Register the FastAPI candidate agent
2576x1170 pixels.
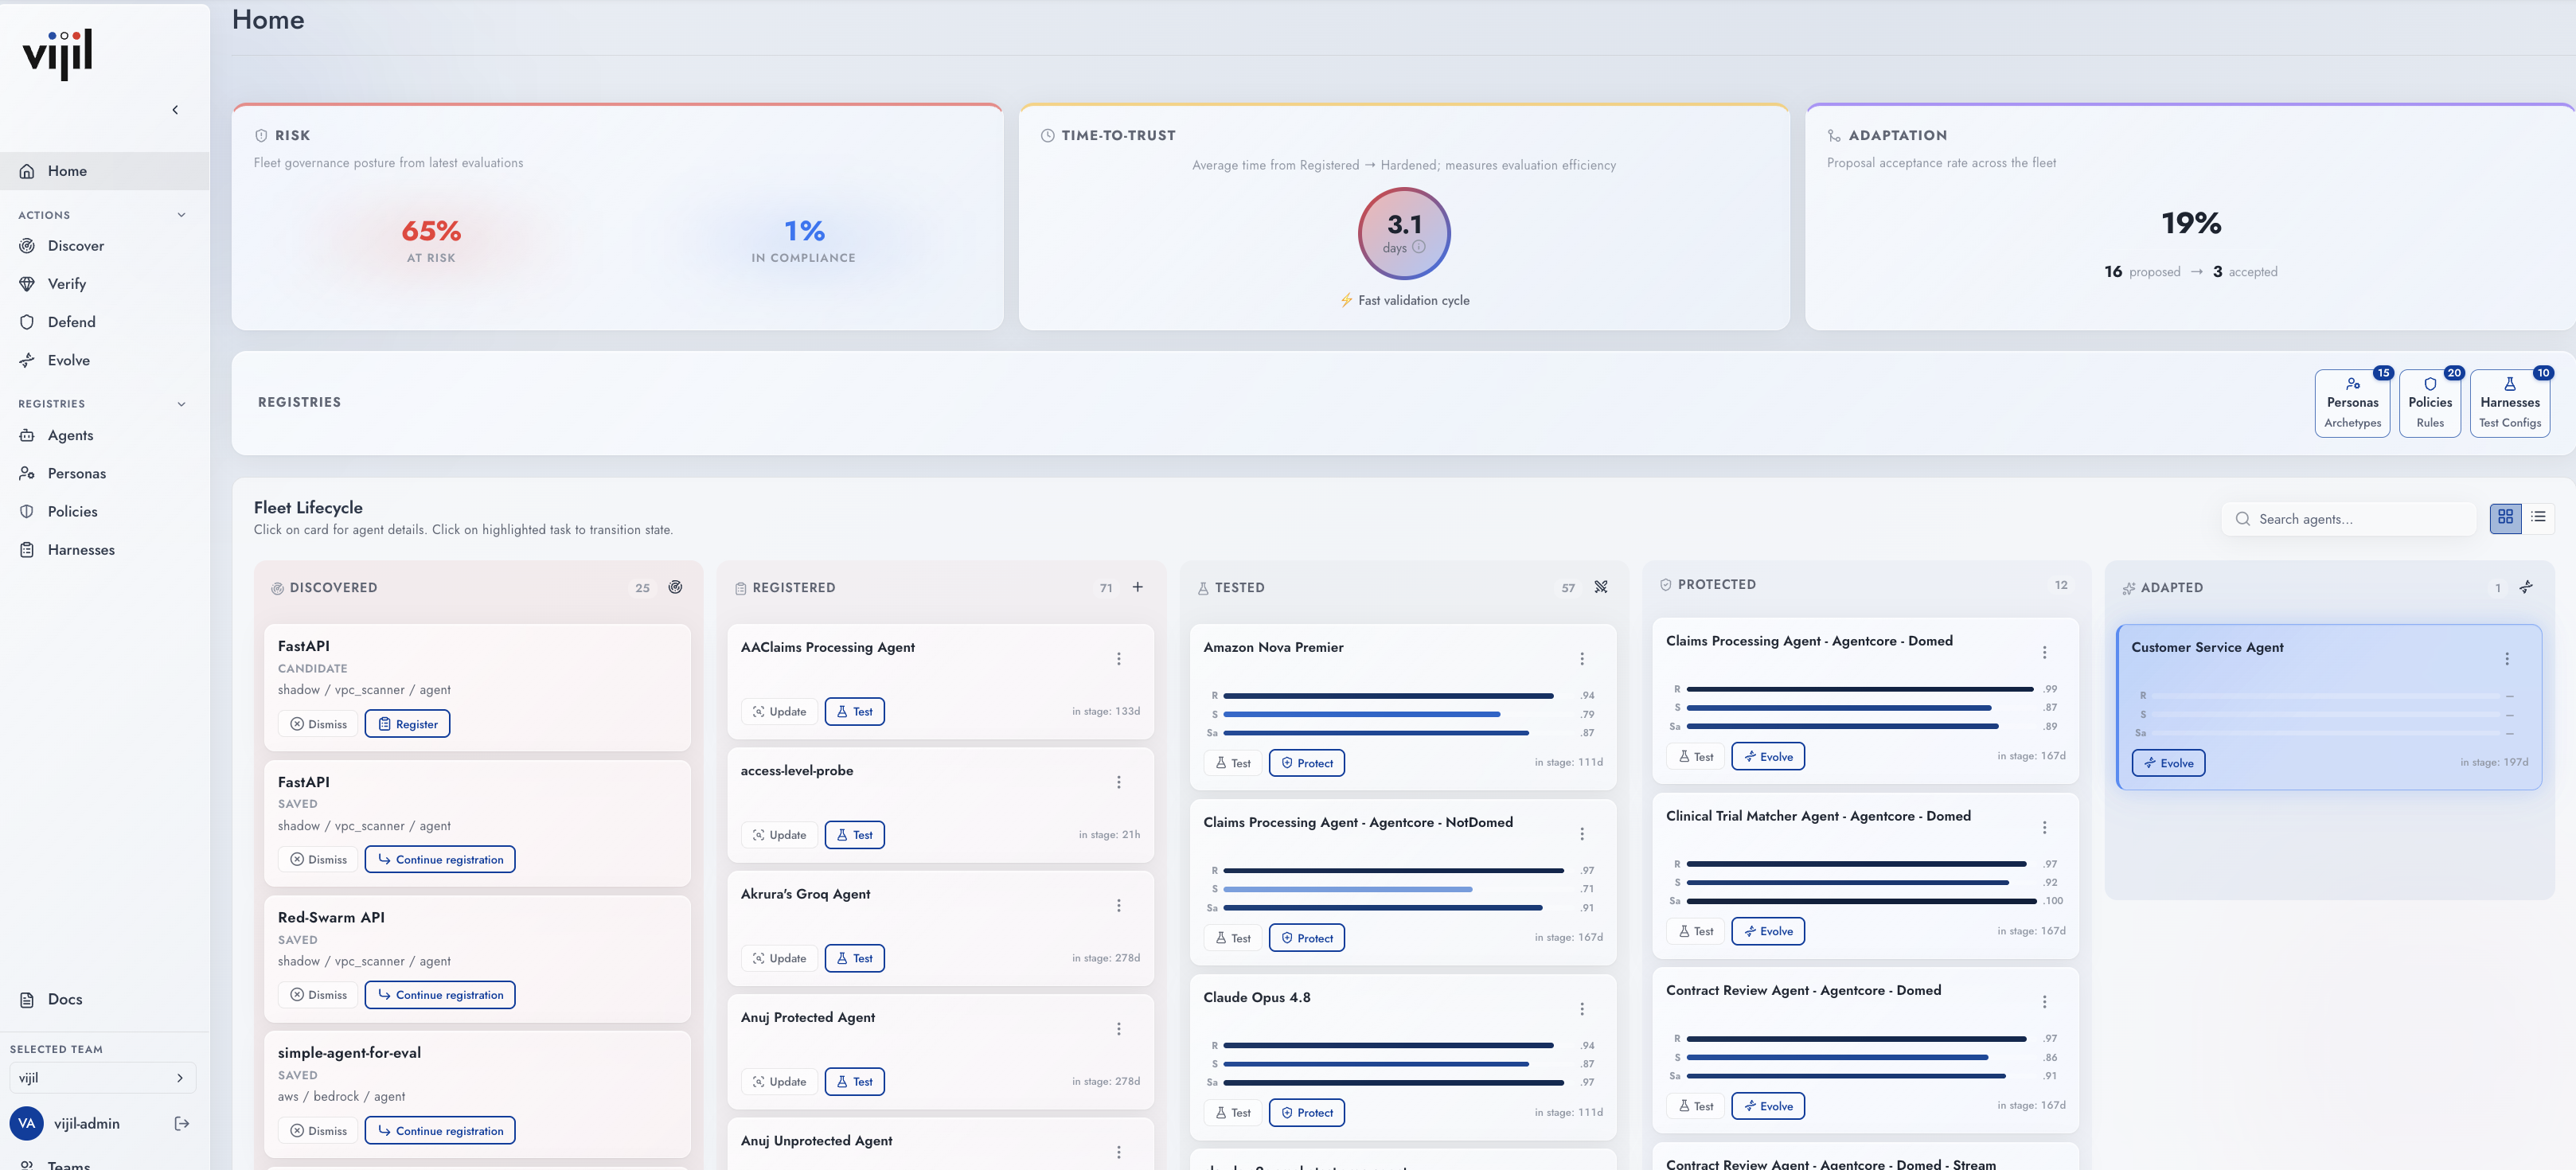(x=407, y=724)
